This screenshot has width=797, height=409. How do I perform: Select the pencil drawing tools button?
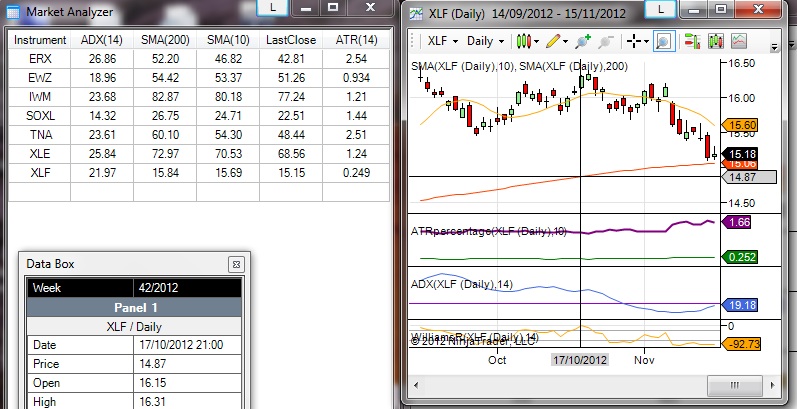click(x=553, y=41)
